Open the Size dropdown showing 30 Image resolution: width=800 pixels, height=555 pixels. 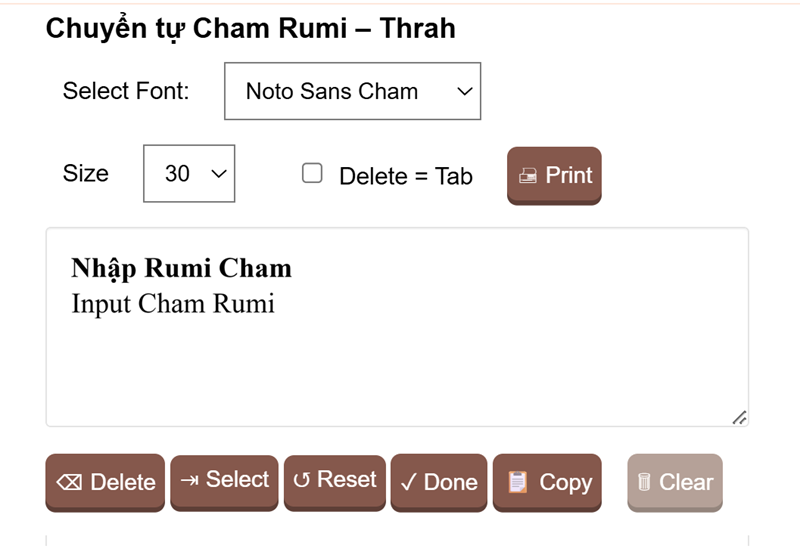coord(189,174)
